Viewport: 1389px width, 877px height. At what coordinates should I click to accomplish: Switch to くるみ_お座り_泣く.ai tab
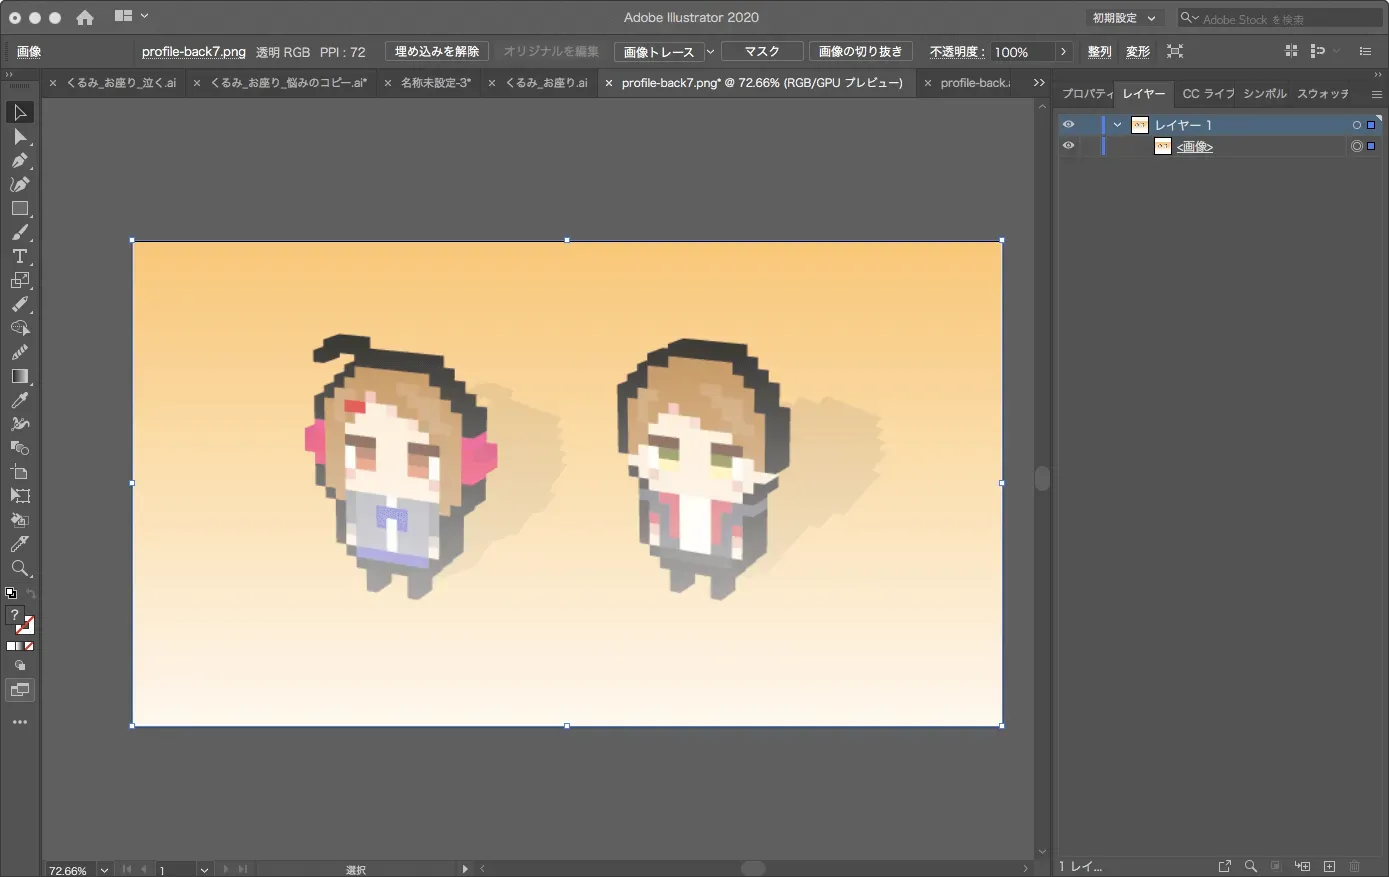pyautogui.click(x=121, y=83)
